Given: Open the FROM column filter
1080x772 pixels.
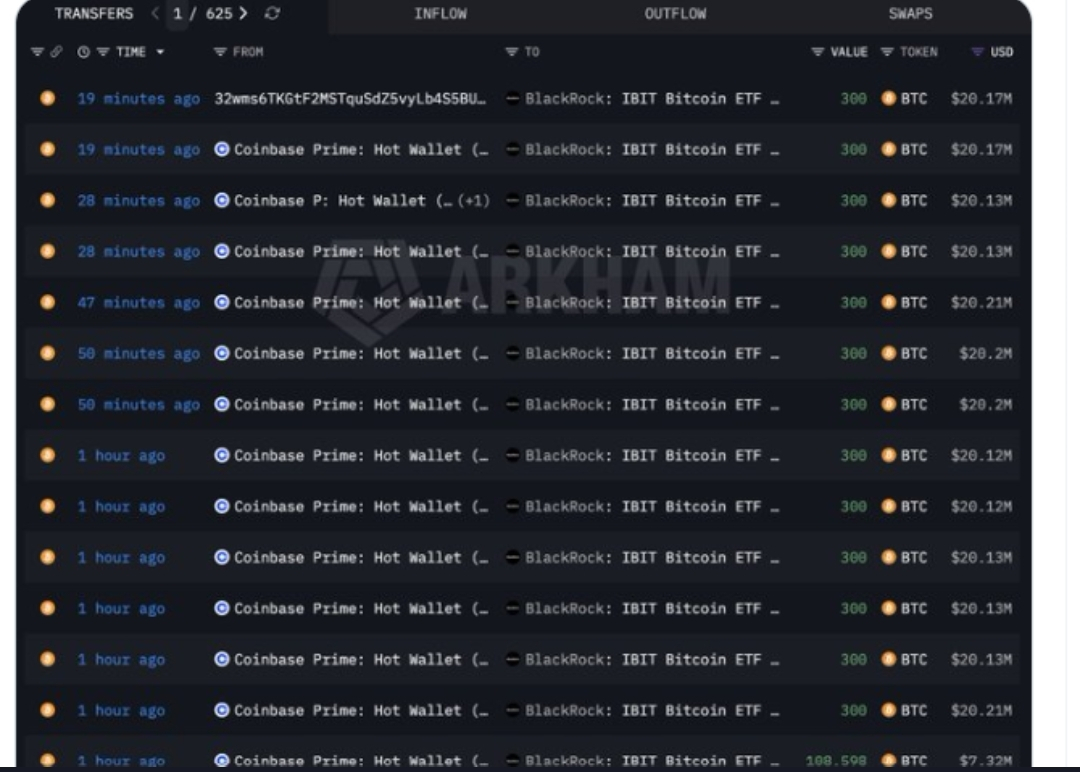Looking at the screenshot, I should coord(220,52).
